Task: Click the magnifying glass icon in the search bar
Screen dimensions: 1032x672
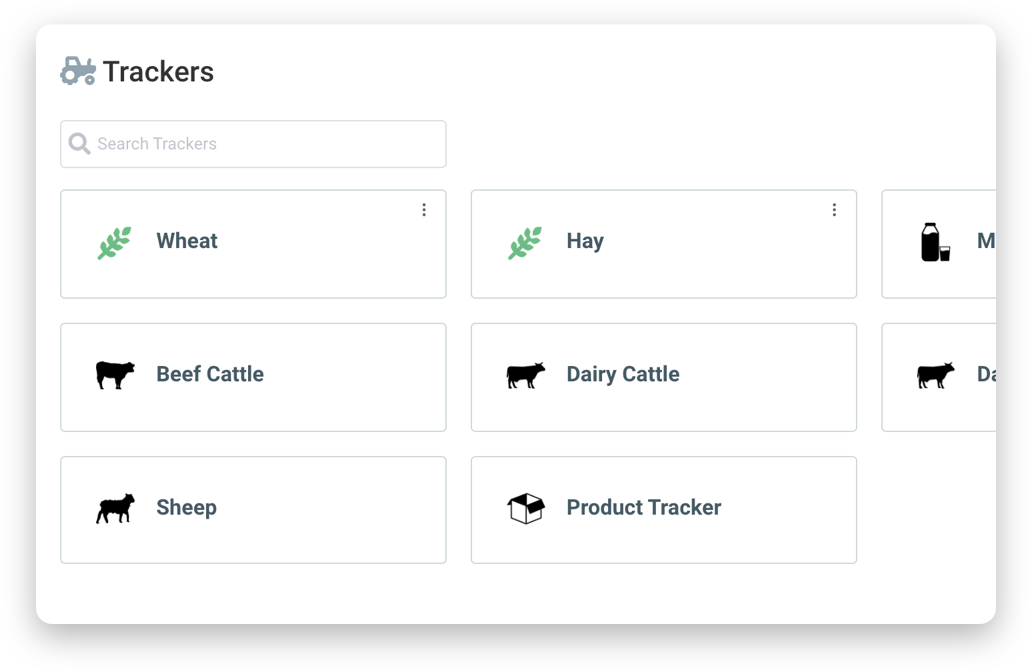Action: [79, 143]
